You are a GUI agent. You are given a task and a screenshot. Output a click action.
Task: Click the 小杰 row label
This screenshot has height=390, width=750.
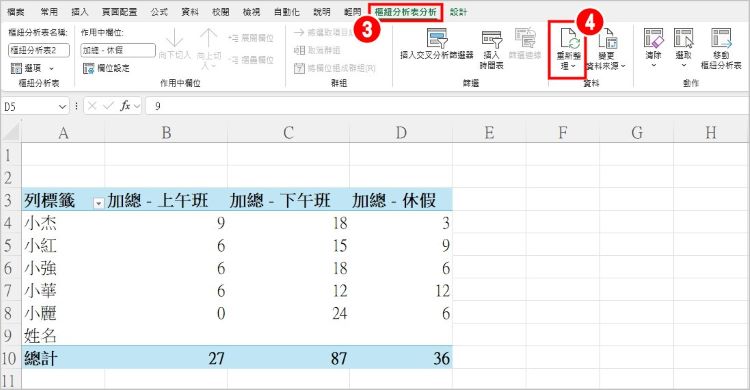pyautogui.click(x=41, y=223)
